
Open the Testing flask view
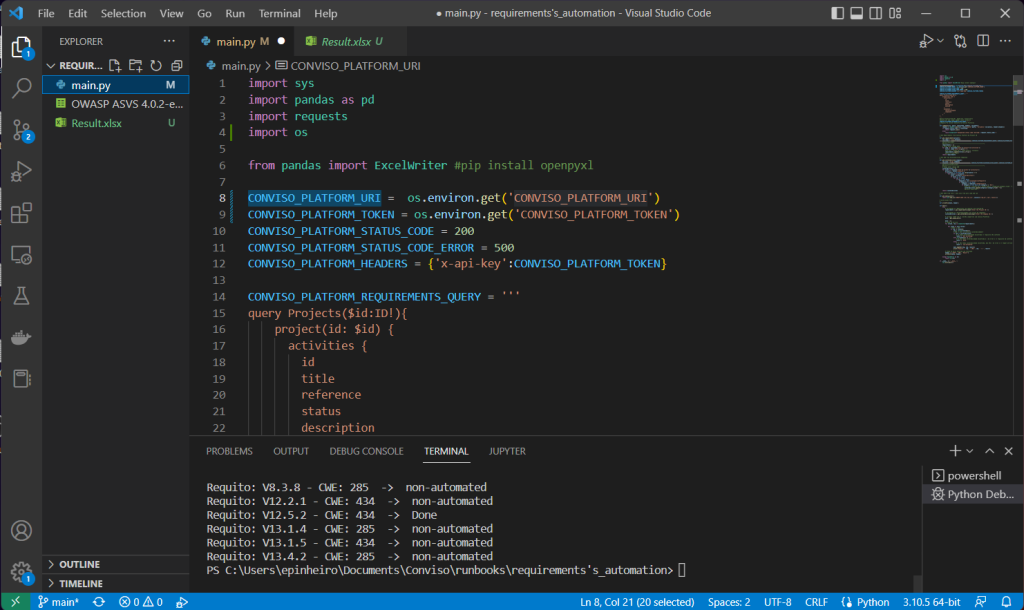click(21, 296)
